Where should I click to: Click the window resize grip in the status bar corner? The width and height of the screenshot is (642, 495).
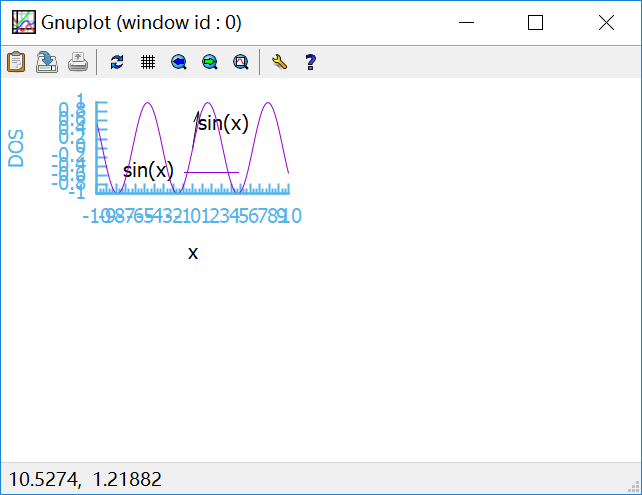[x=634, y=486]
